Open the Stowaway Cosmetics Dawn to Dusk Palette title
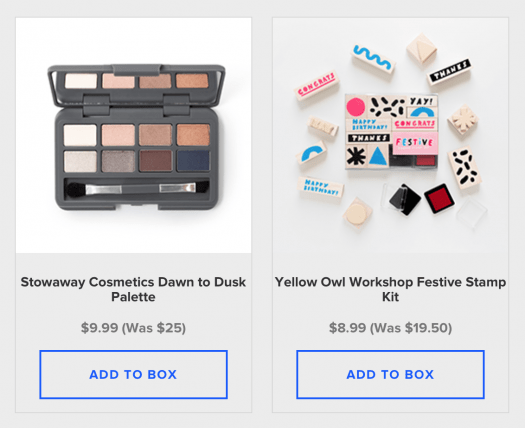The image size is (525, 428). [133, 289]
